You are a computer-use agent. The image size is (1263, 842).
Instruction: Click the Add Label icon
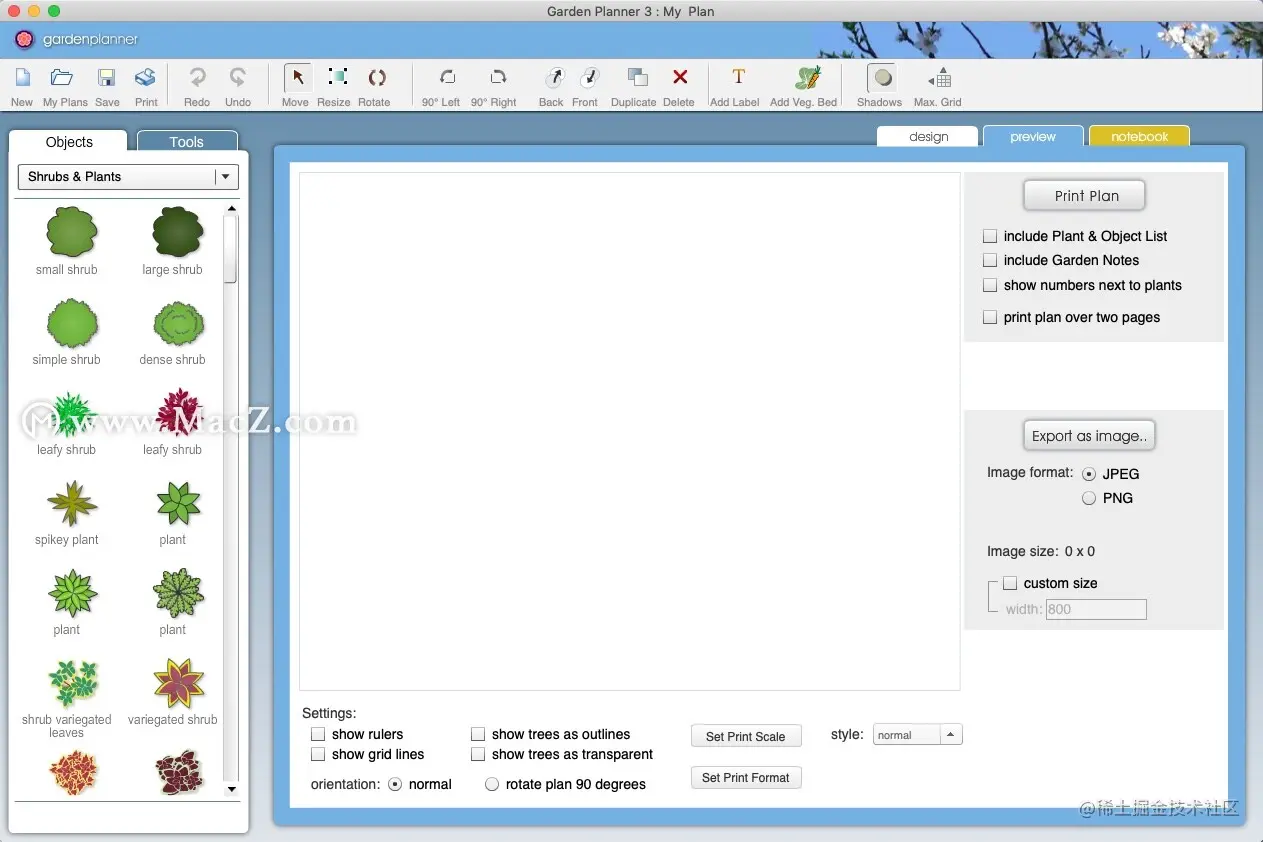(738, 78)
